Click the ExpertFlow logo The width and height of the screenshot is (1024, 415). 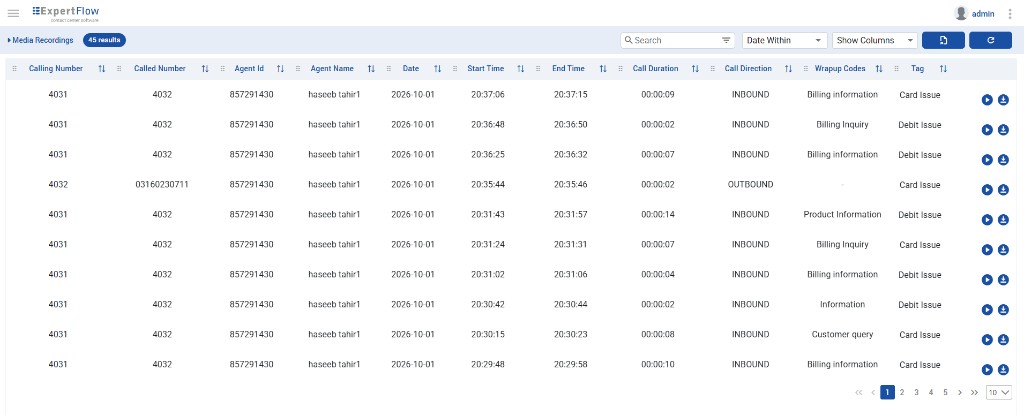pyautogui.click(x=66, y=13)
